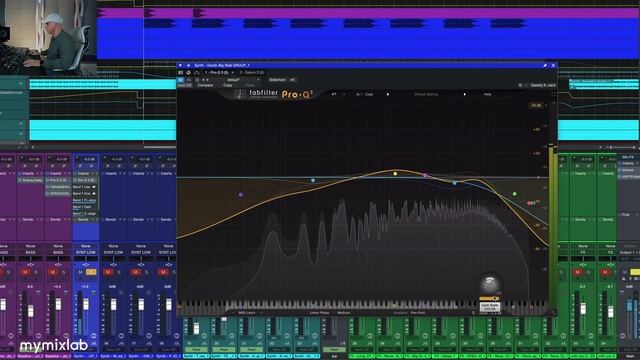
Task: Open plugin settings gear icon
Action: pyautogui.click(x=520, y=85)
